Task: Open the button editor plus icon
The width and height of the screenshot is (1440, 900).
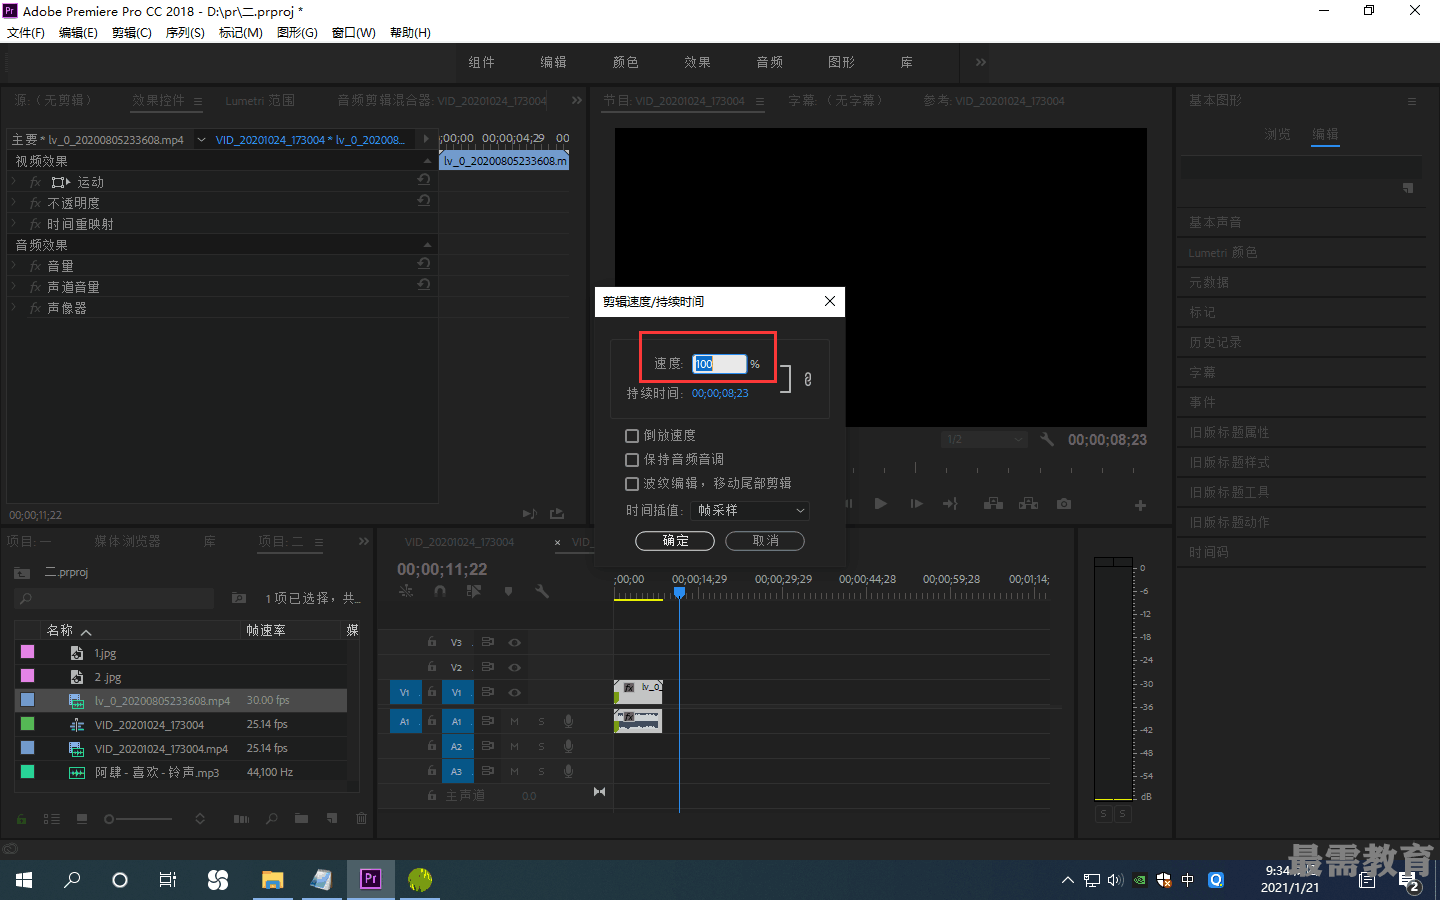Action: click(1140, 506)
